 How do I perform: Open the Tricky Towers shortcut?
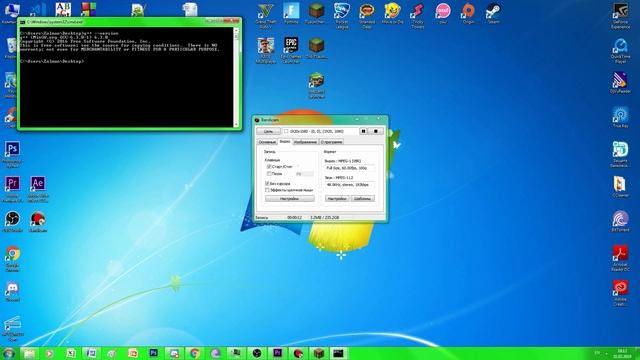[418, 16]
